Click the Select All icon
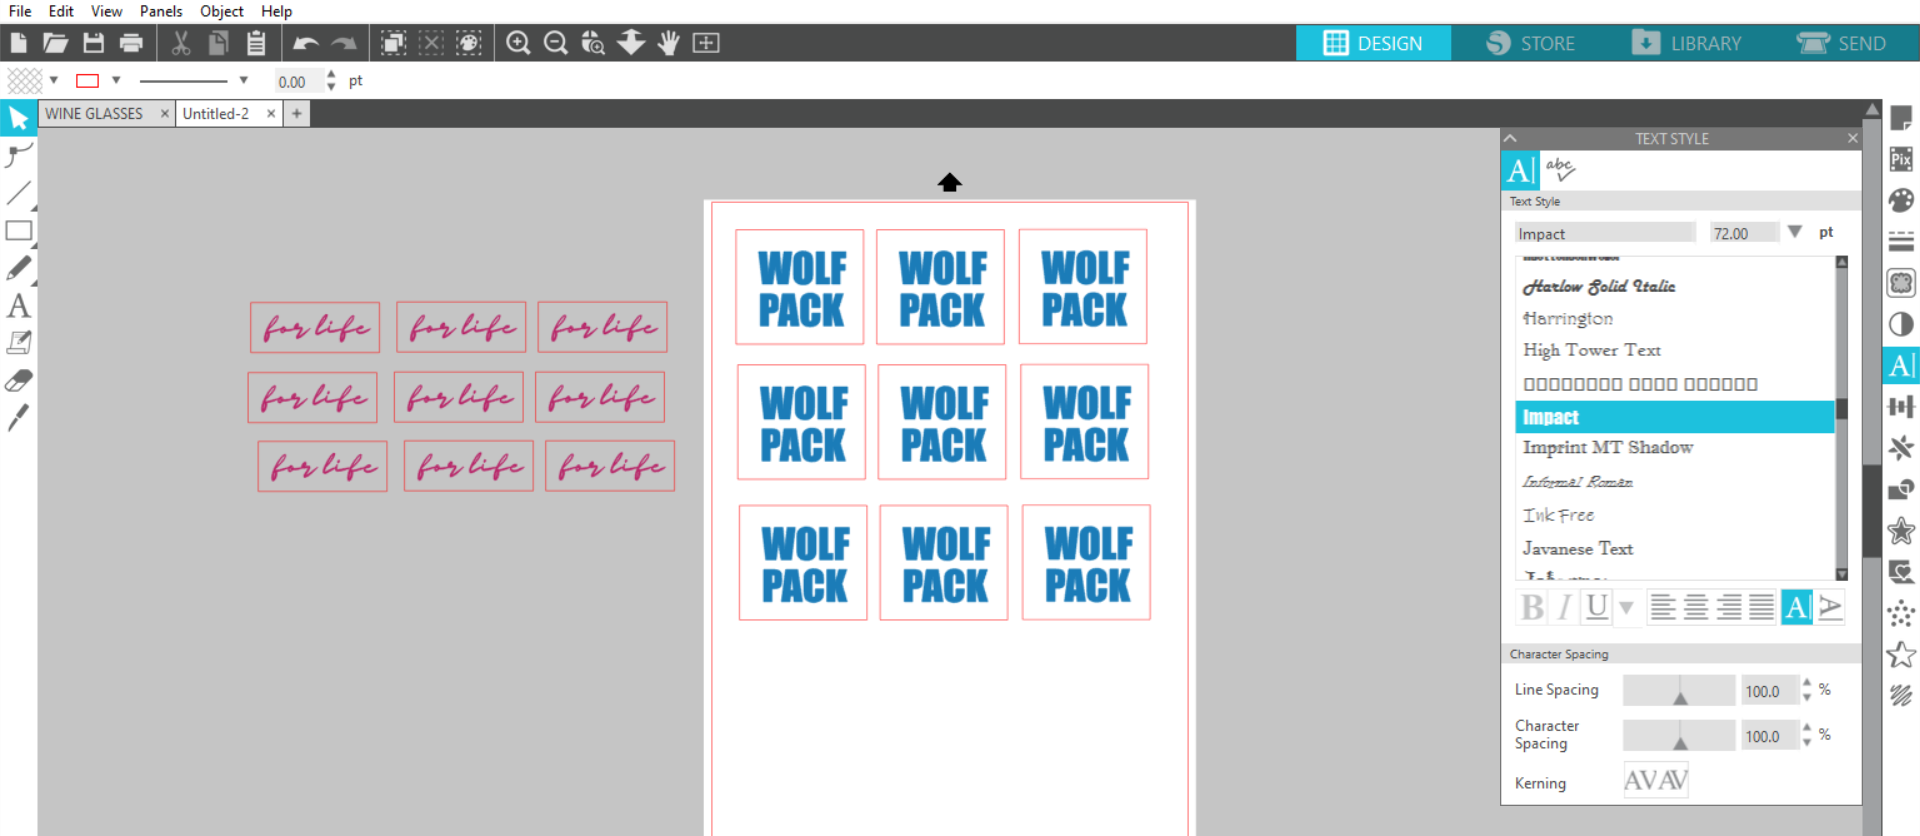Viewport: 1920px width, 836px height. coord(394,43)
